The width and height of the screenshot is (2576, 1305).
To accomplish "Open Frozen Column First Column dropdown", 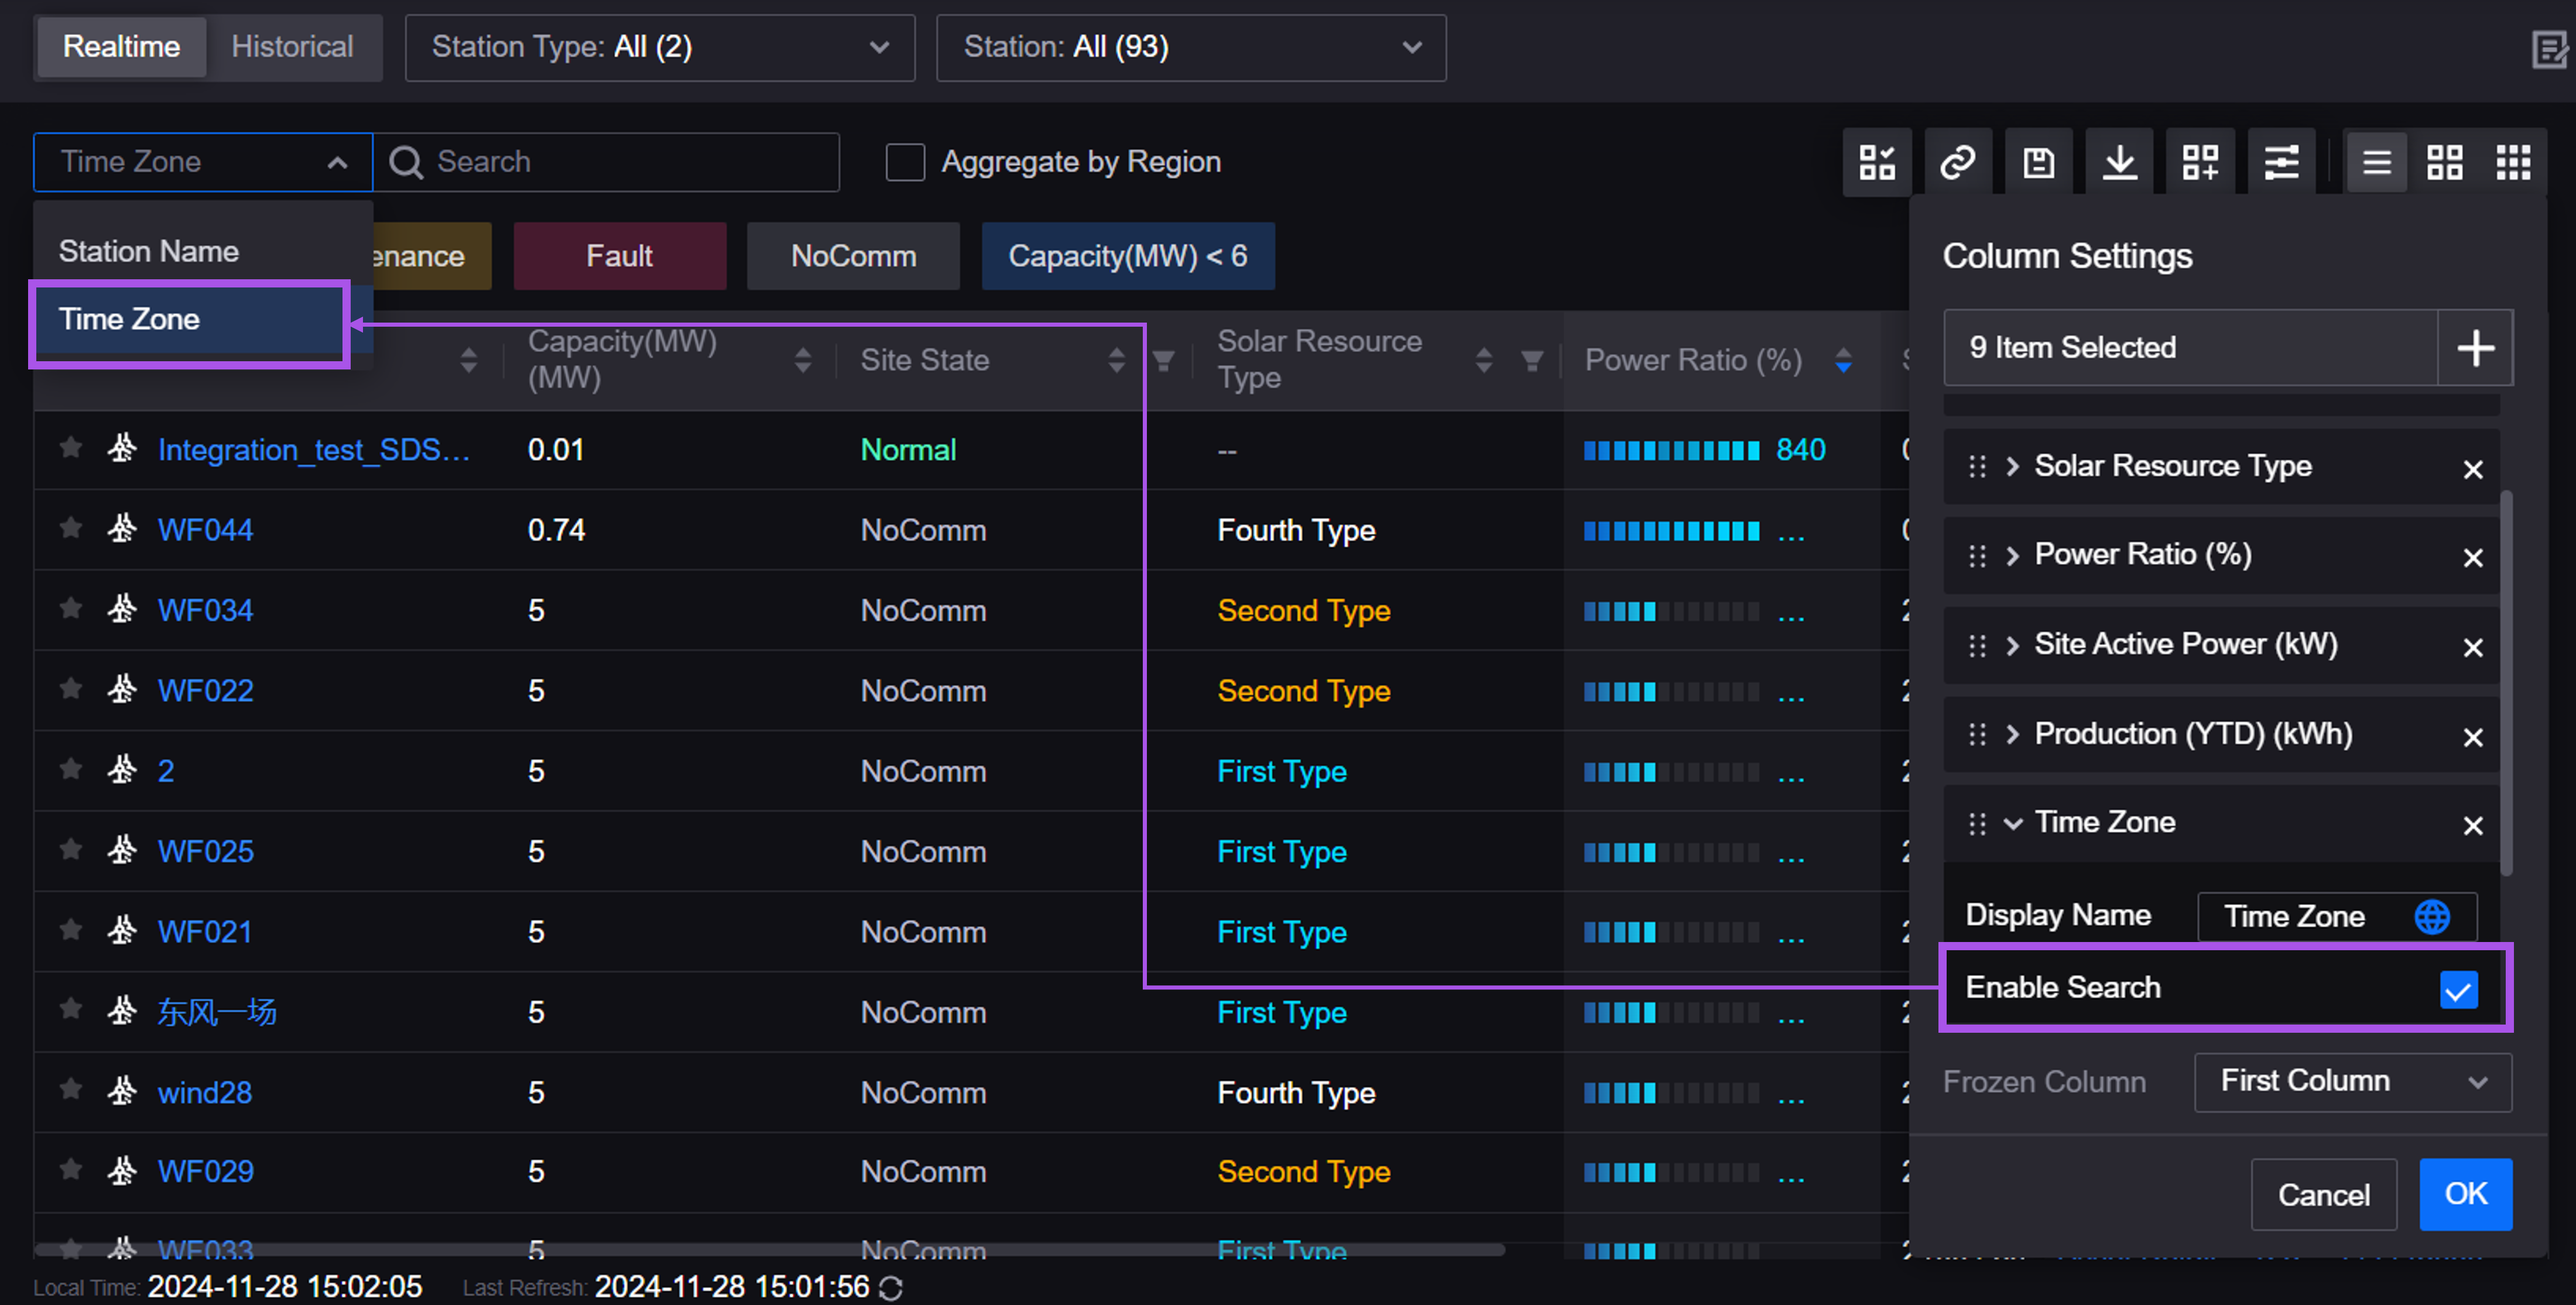I will [2352, 1081].
